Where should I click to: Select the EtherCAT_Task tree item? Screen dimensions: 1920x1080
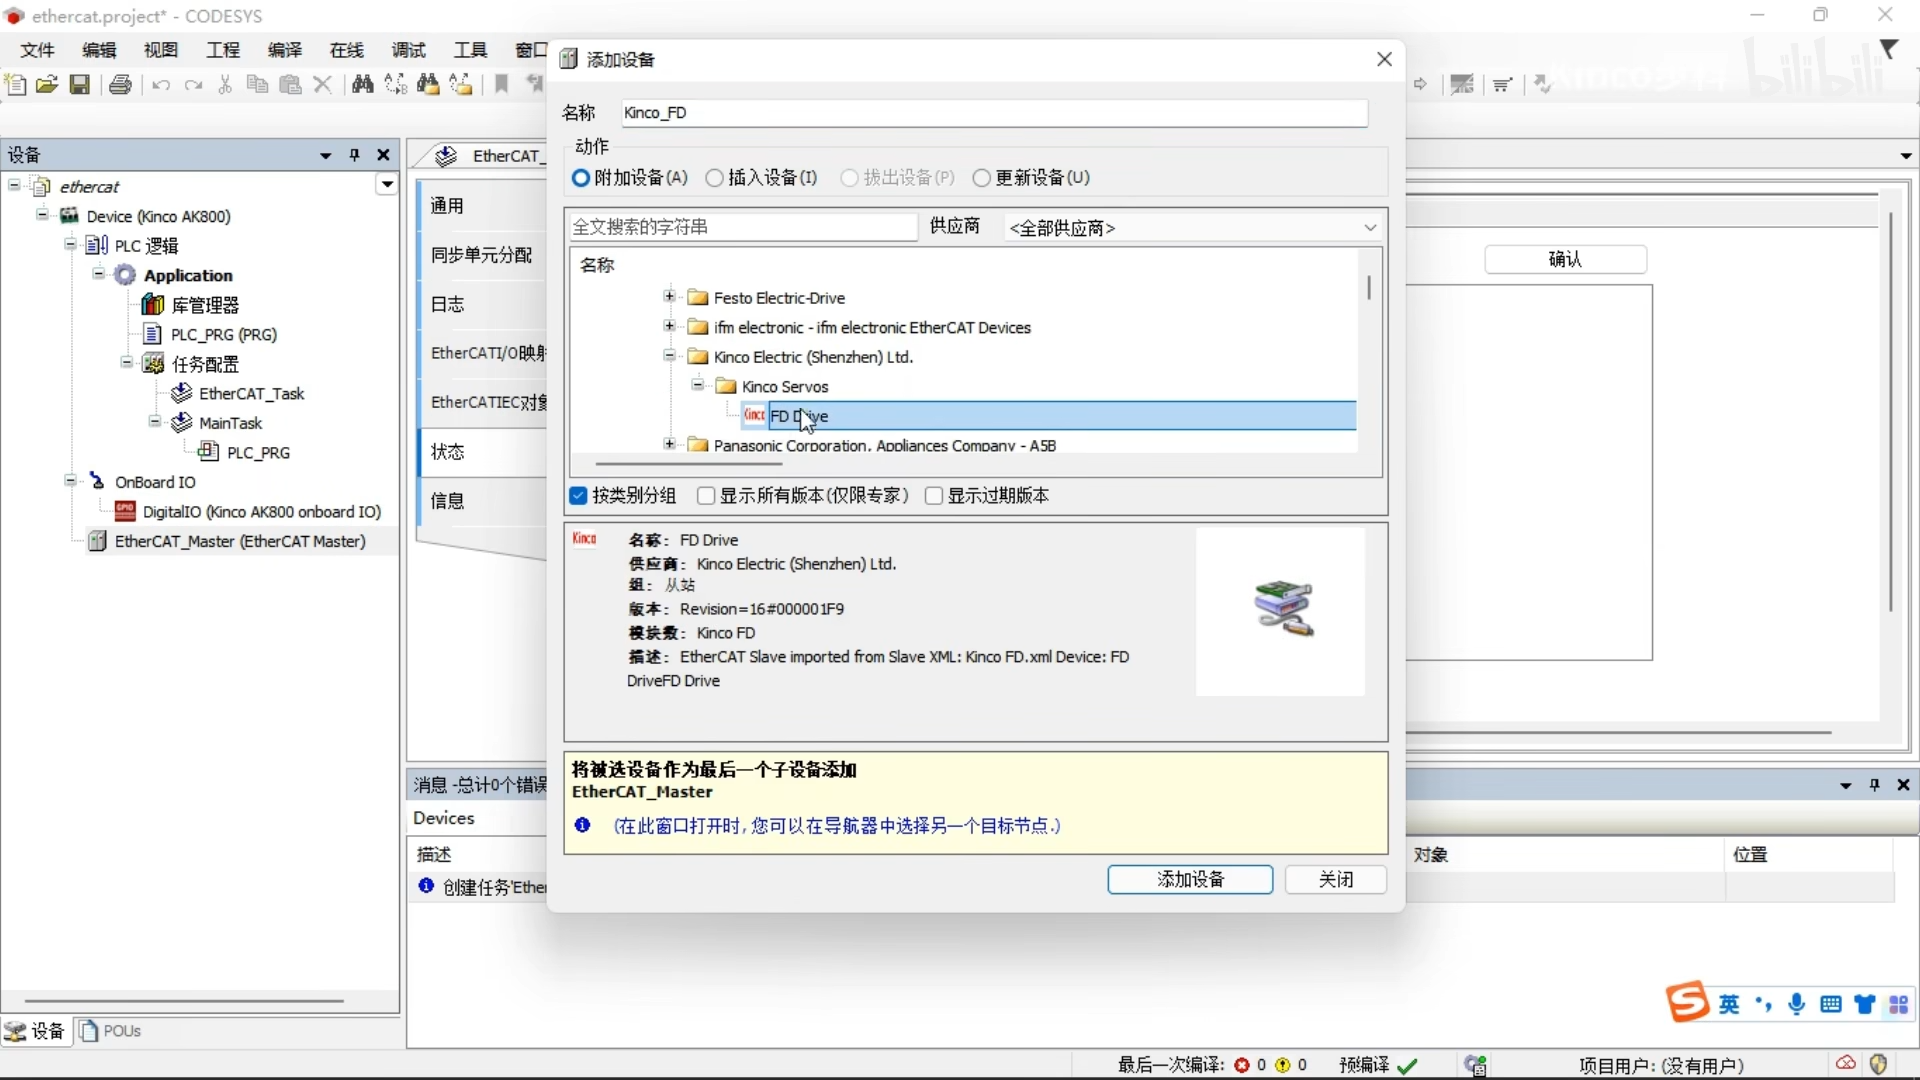click(252, 393)
